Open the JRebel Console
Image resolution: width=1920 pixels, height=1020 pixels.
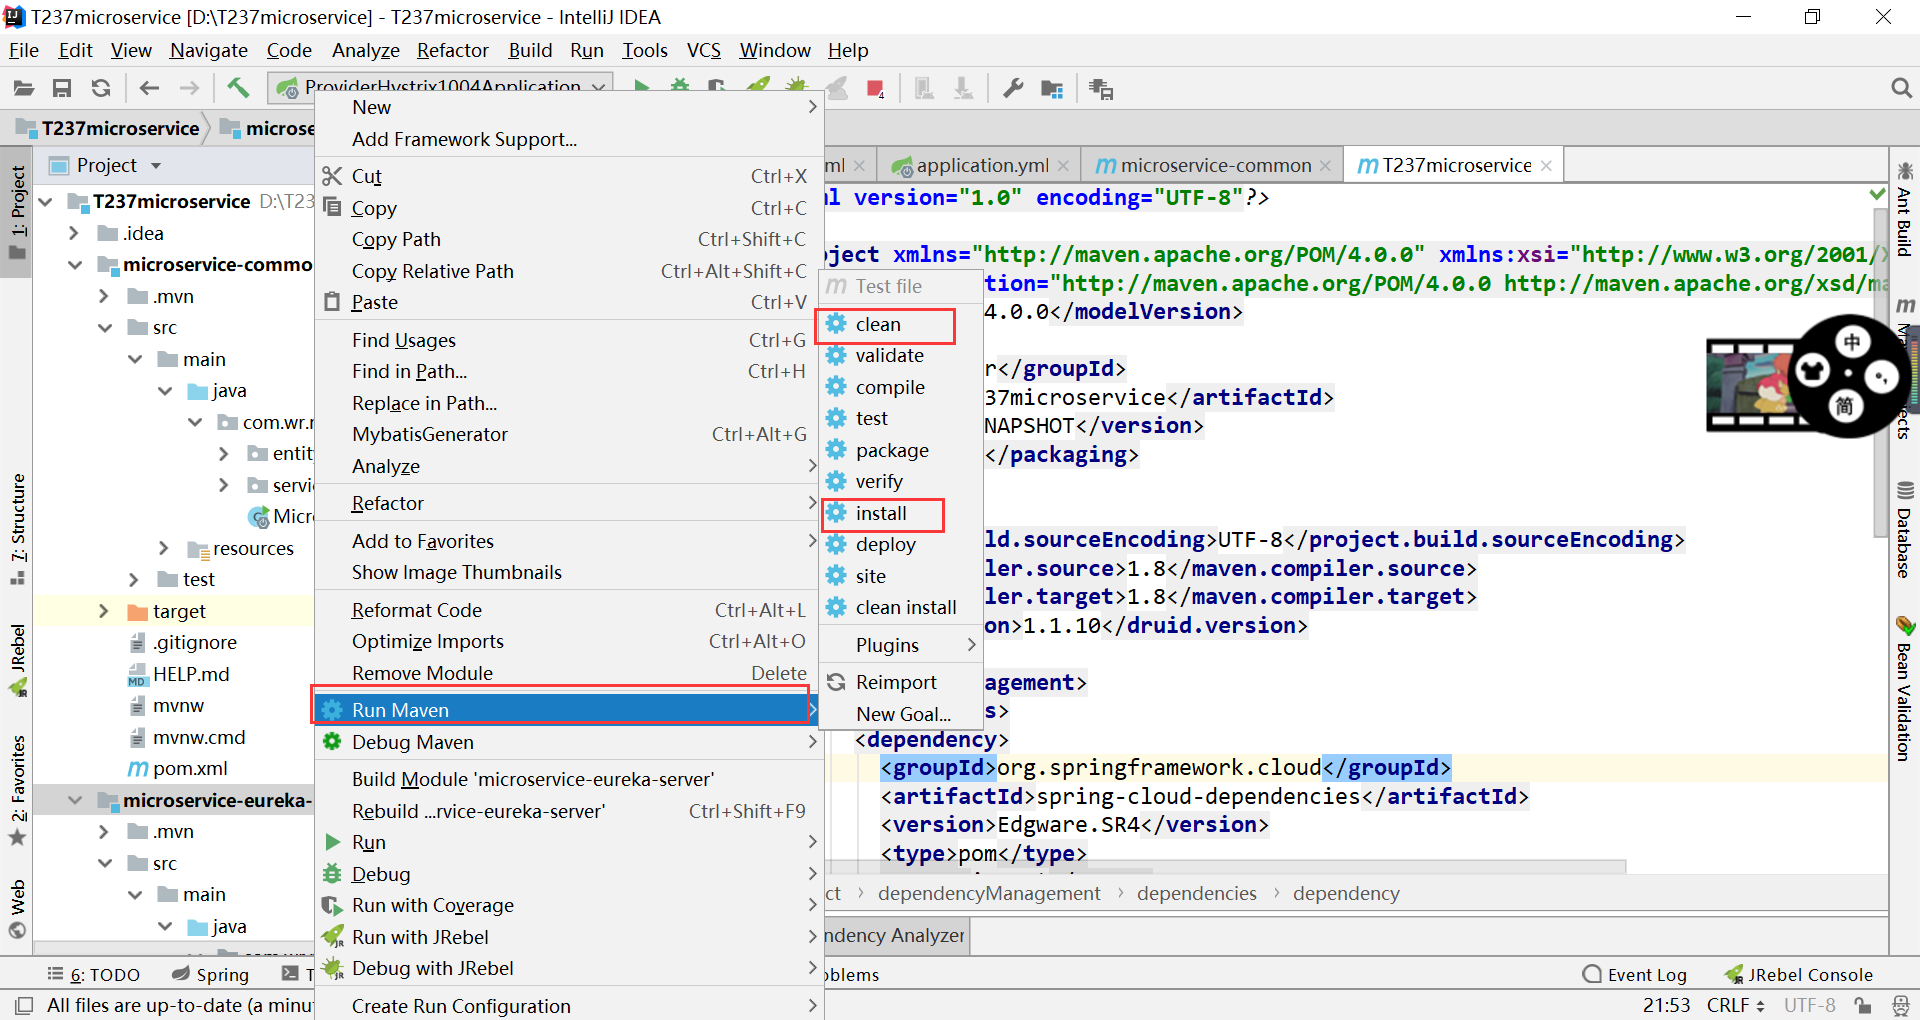(1798, 974)
